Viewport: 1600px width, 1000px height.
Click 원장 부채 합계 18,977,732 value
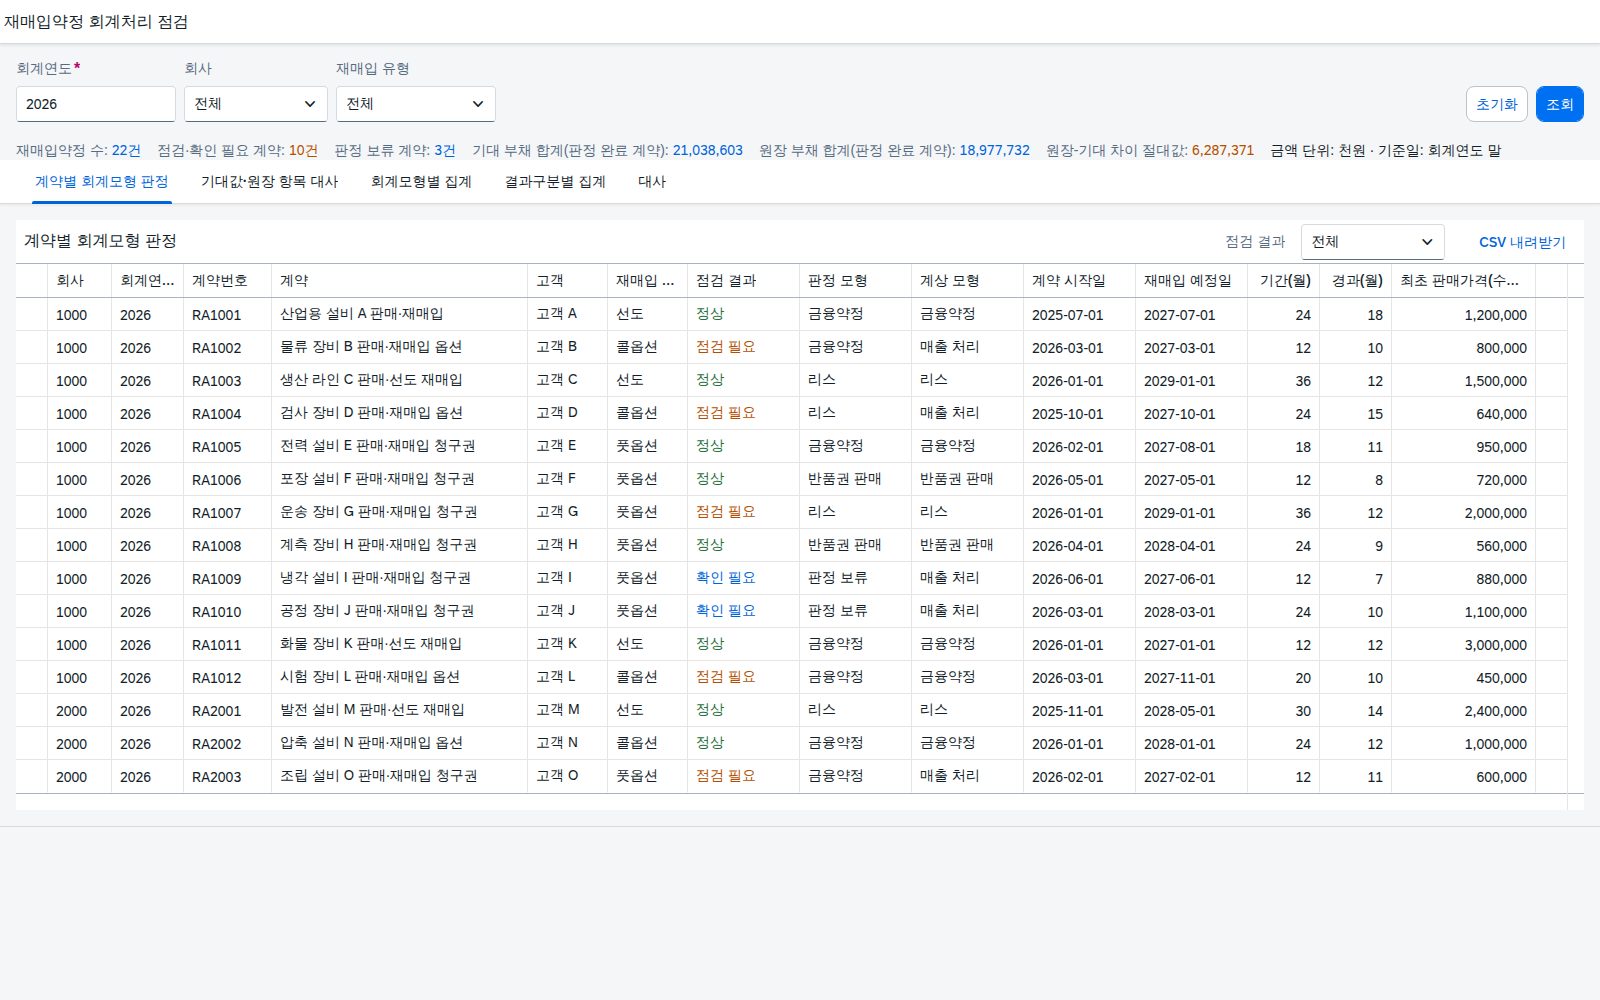tap(994, 151)
